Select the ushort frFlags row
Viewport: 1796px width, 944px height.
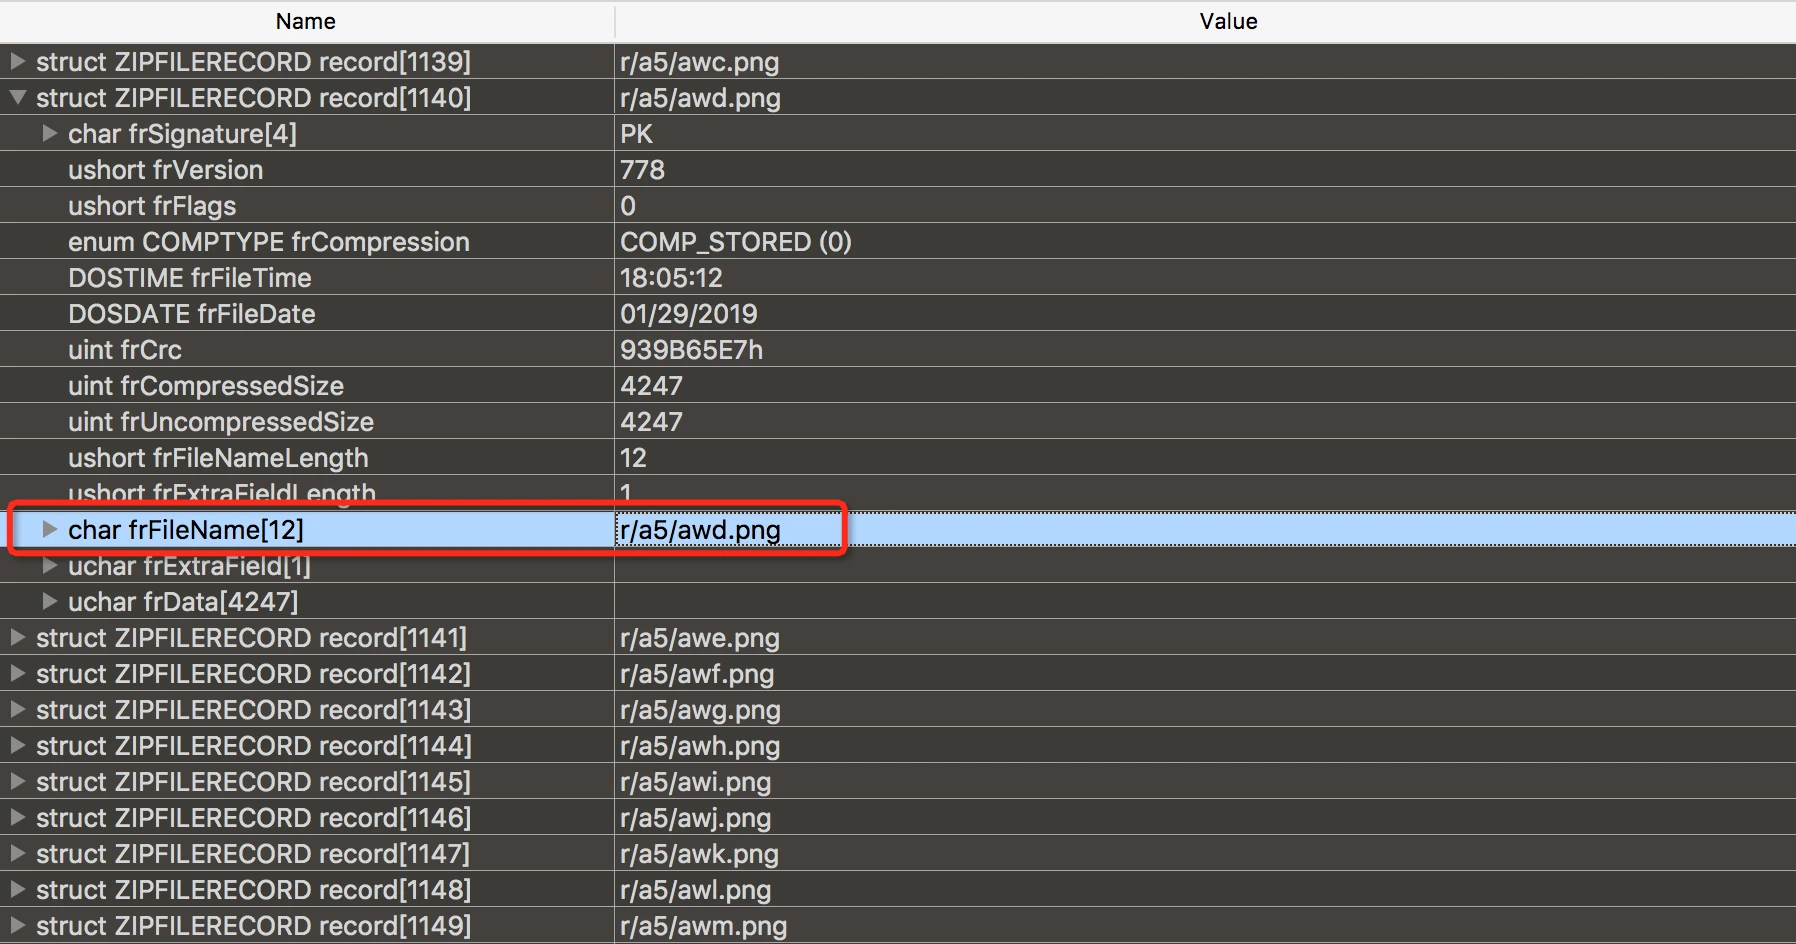(898, 206)
